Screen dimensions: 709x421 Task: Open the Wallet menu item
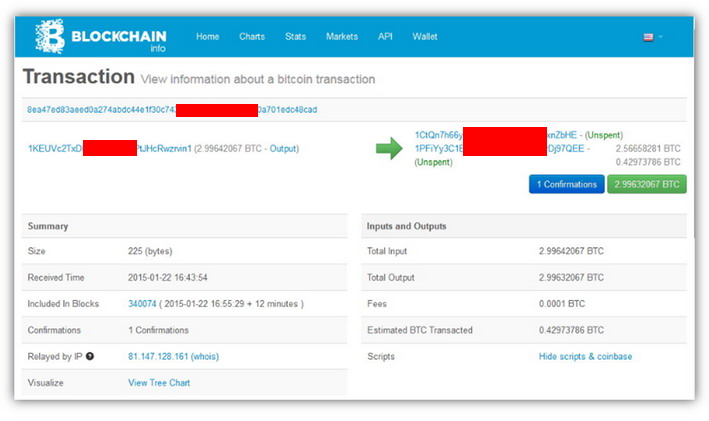[425, 37]
